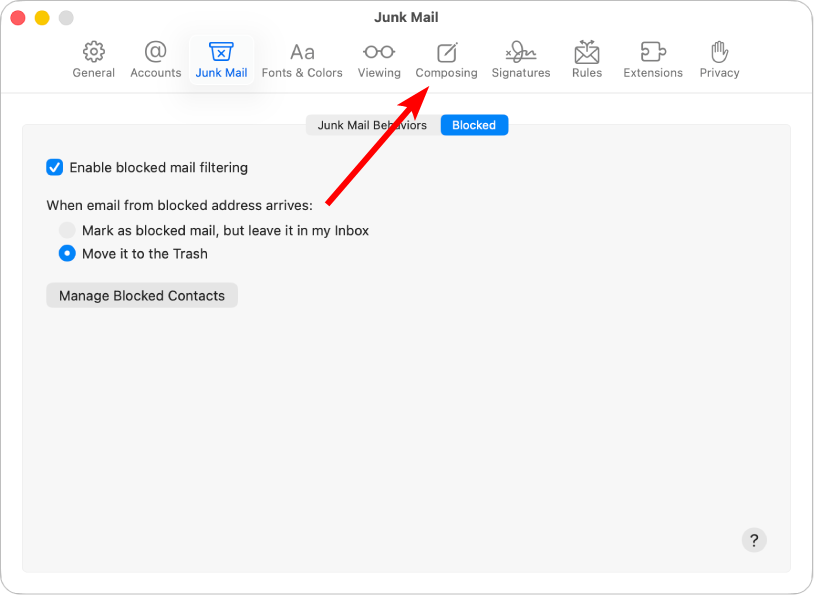Choose Mark as blocked mail, leave in Inbox
The height and width of the screenshot is (596, 814).
tap(67, 230)
